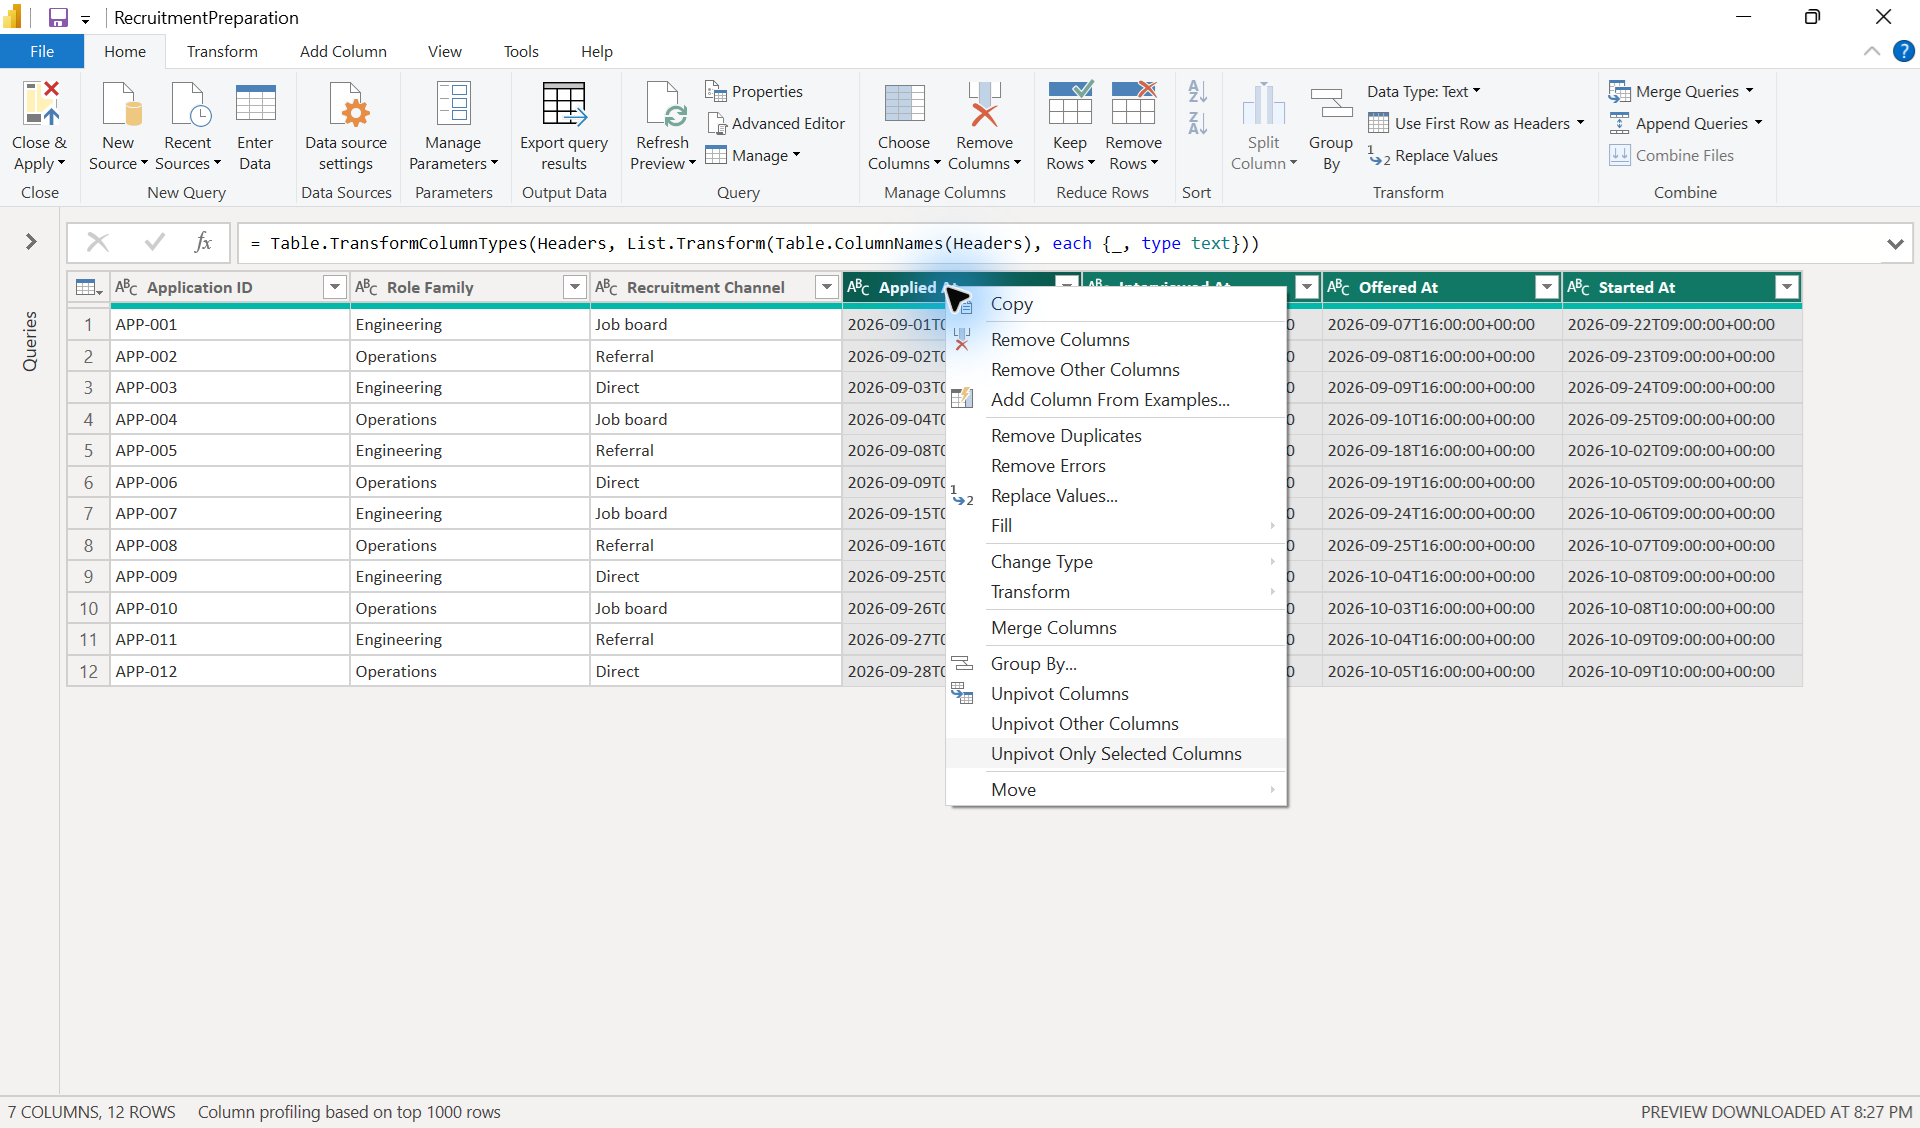Viewport: 1920px width, 1128px height.
Task: Click the Keep Rows icon
Action: tap(1070, 104)
